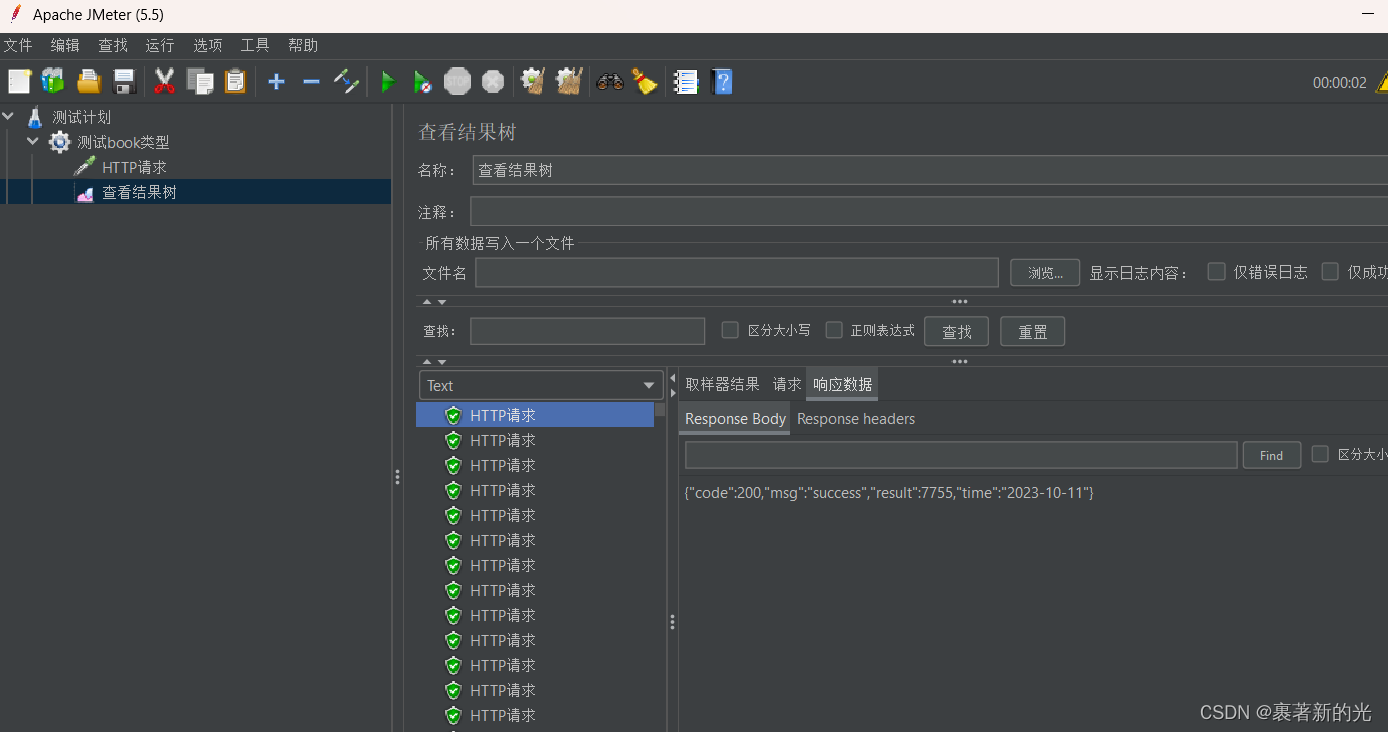Click the Copy toolbar icon
Viewport: 1388px width, 732px height.
200,82
